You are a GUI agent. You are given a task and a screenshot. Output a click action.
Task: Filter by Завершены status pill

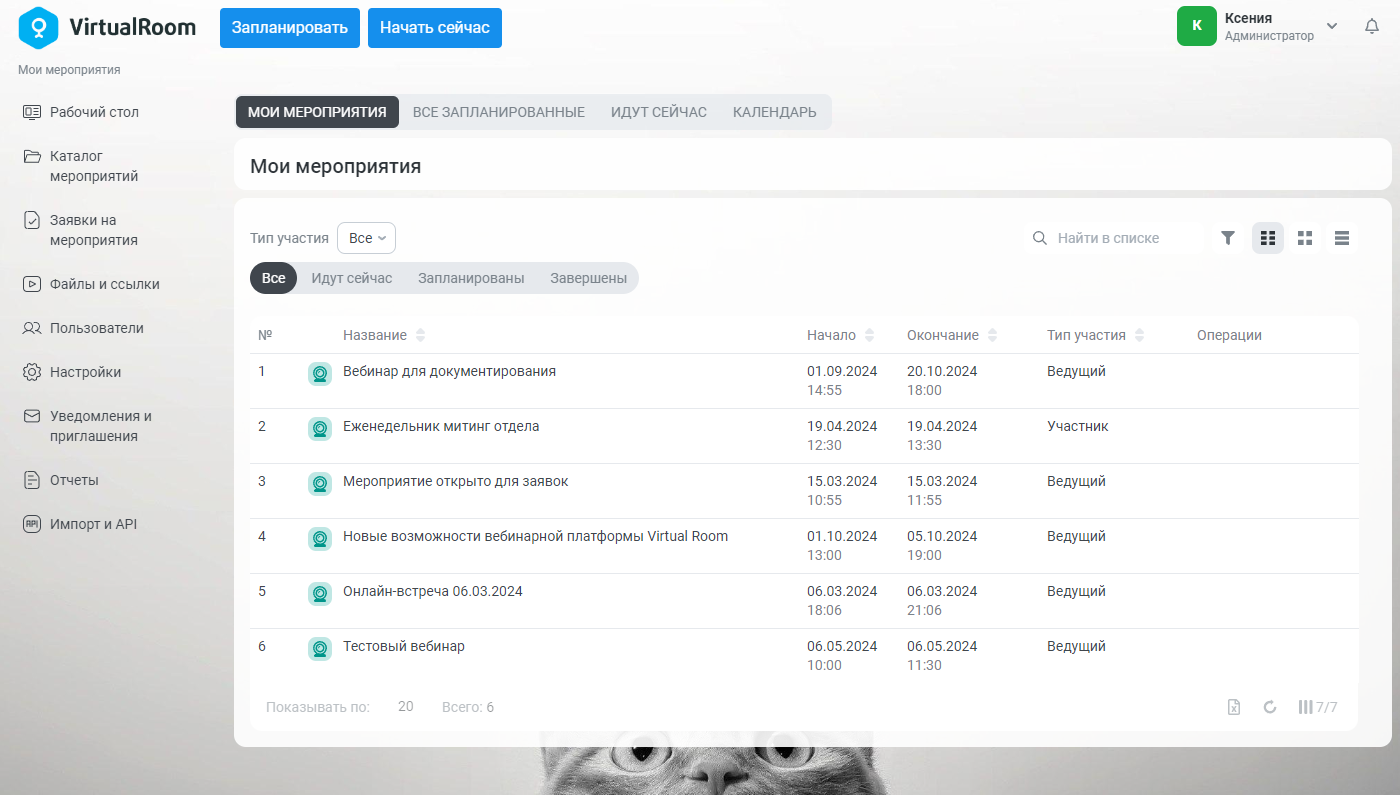click(589, 278)
